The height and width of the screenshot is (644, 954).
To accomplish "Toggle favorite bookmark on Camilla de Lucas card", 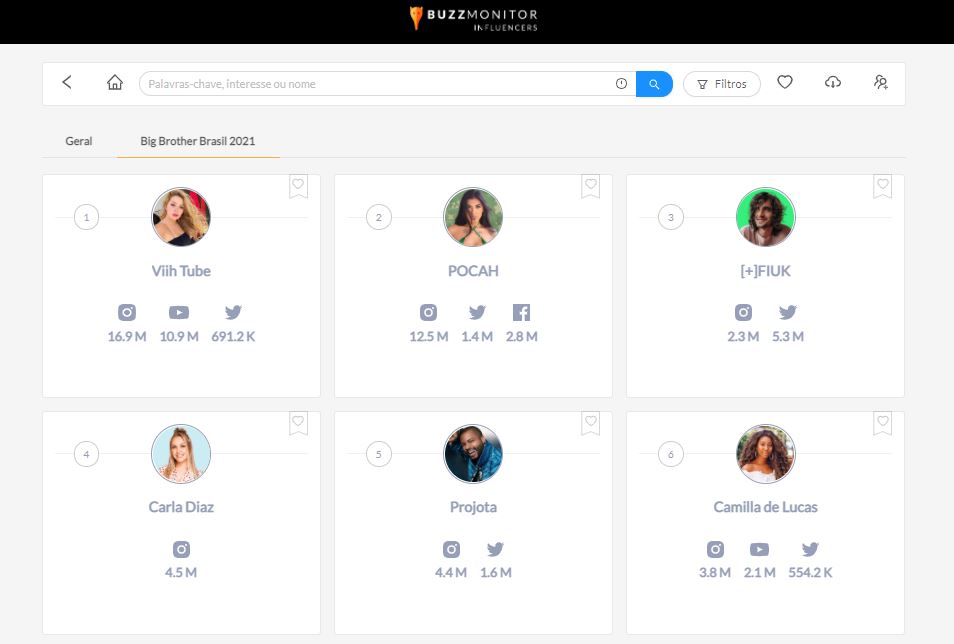I will pos(882,423).
